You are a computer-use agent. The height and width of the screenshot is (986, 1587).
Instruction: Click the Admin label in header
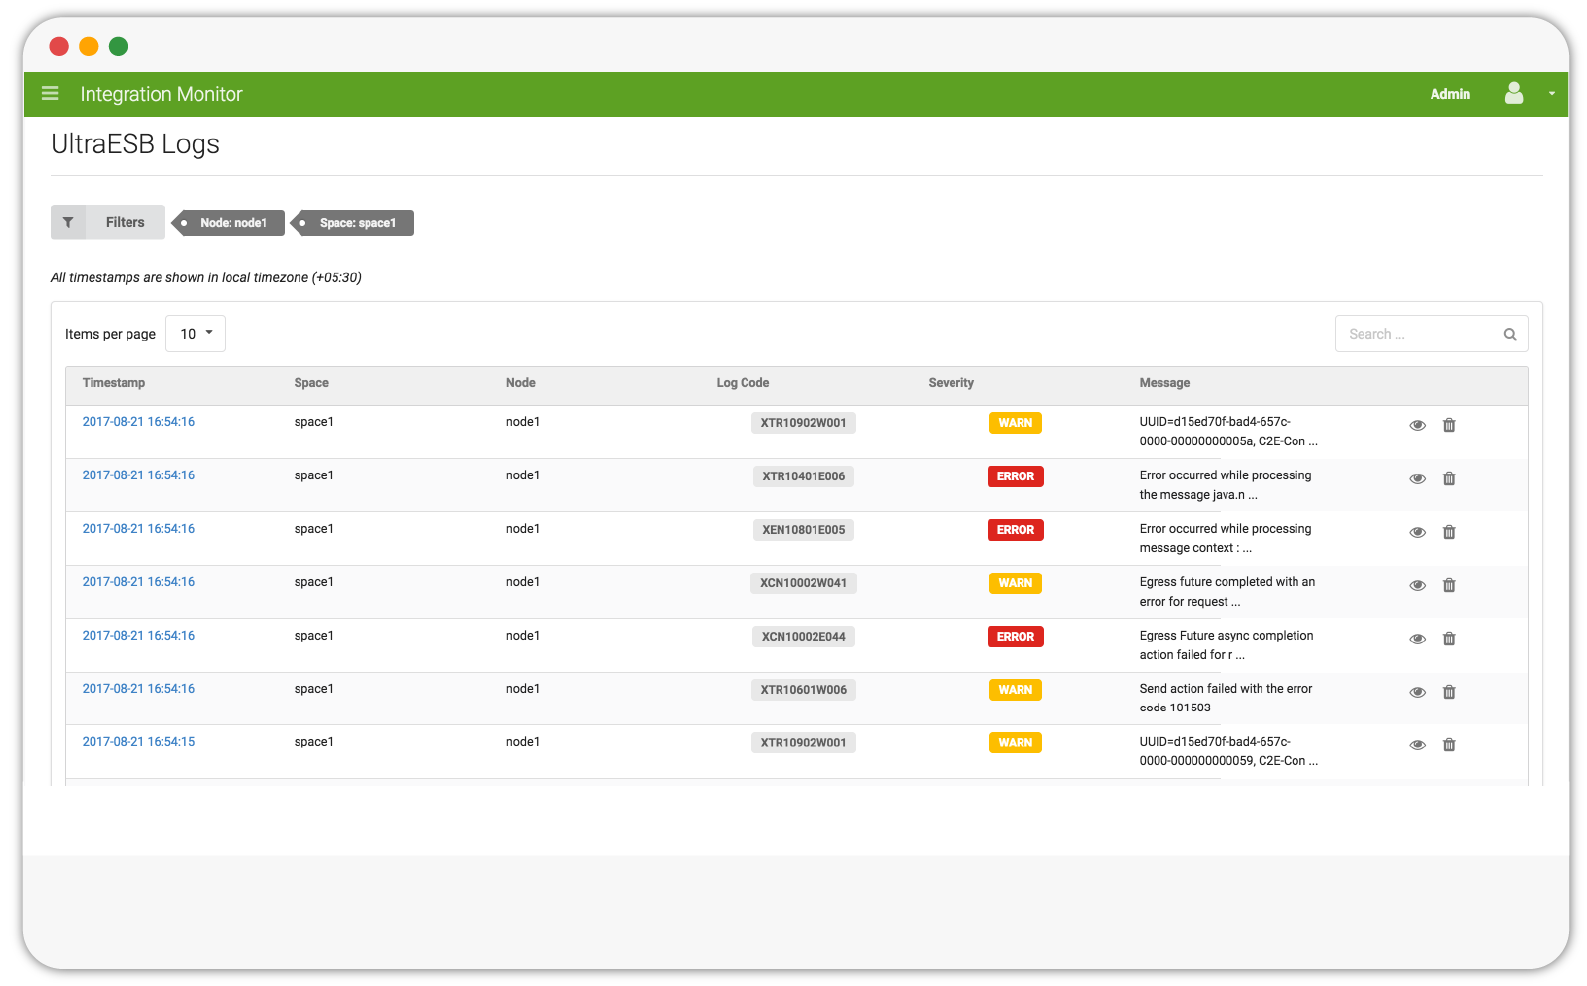click(1450, 94)
